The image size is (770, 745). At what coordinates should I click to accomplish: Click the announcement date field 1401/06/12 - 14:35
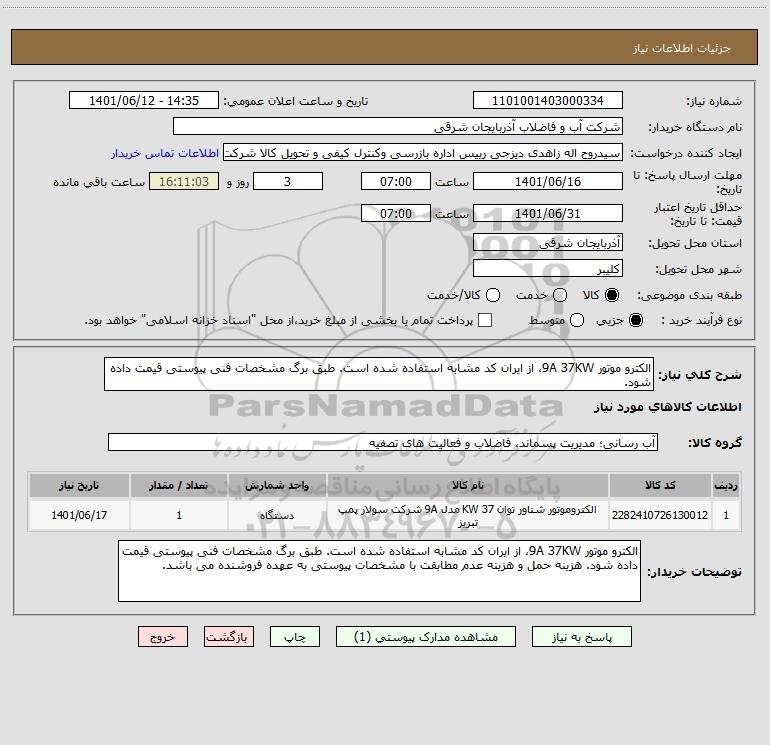tap(144, 100)
